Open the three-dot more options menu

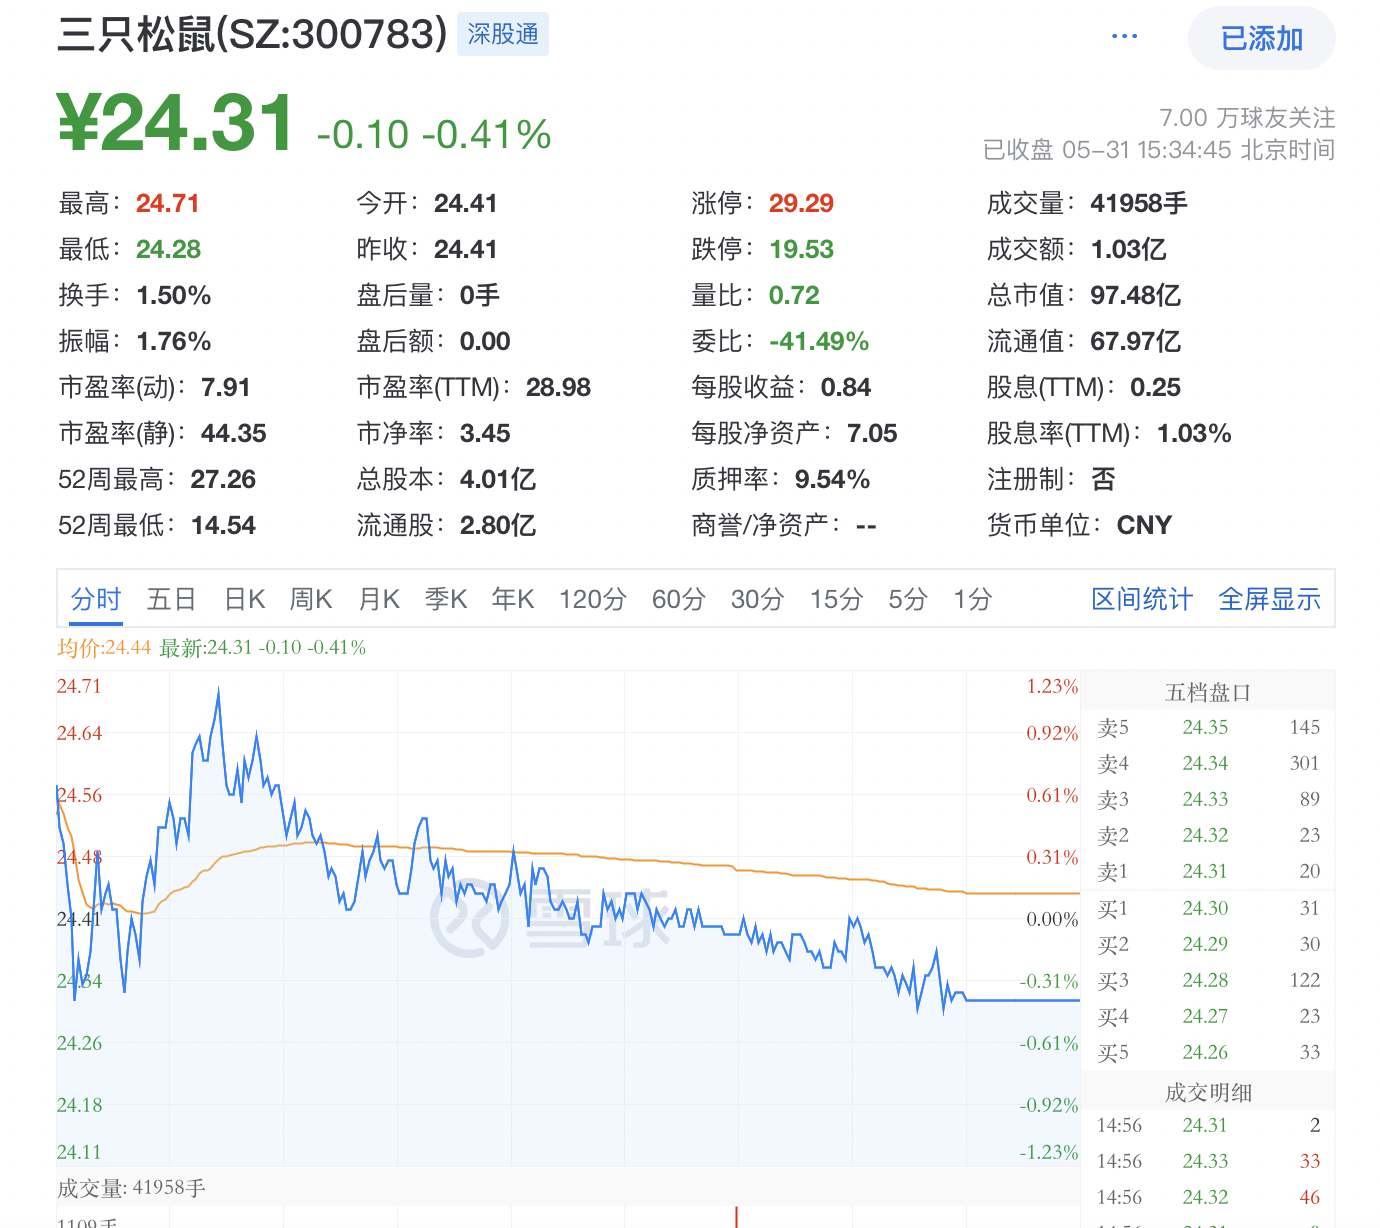pyautogui.click(x=1124, y=37)
